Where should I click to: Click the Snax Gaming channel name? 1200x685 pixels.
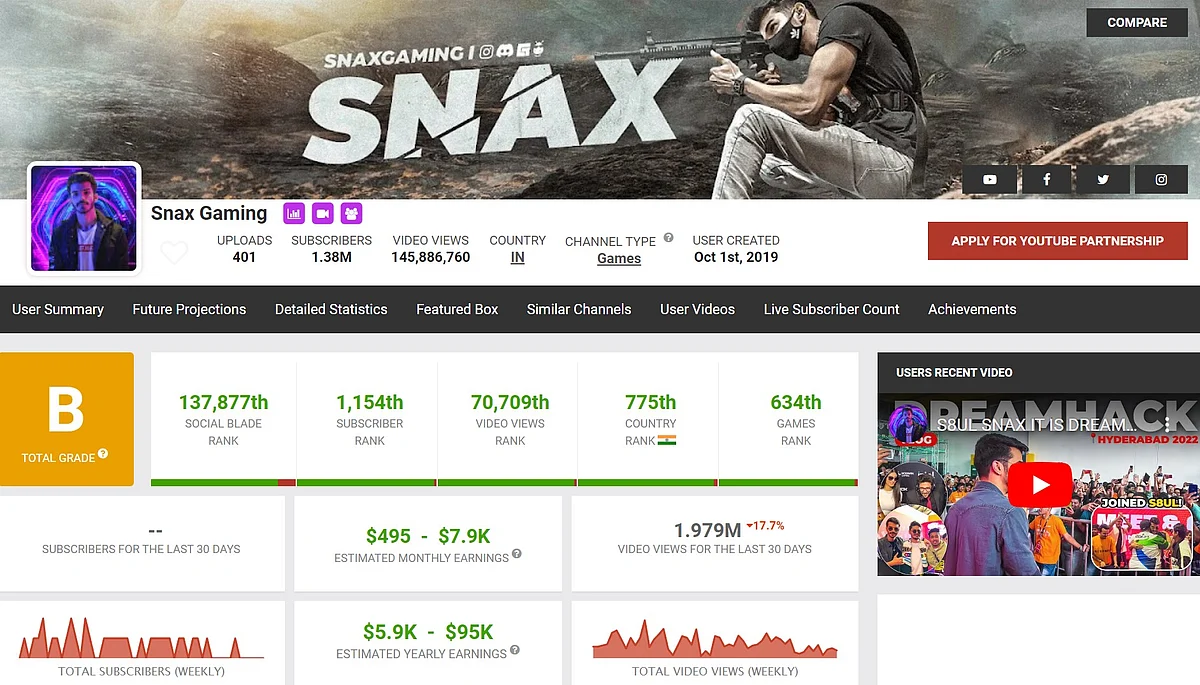tap(209, 213)
